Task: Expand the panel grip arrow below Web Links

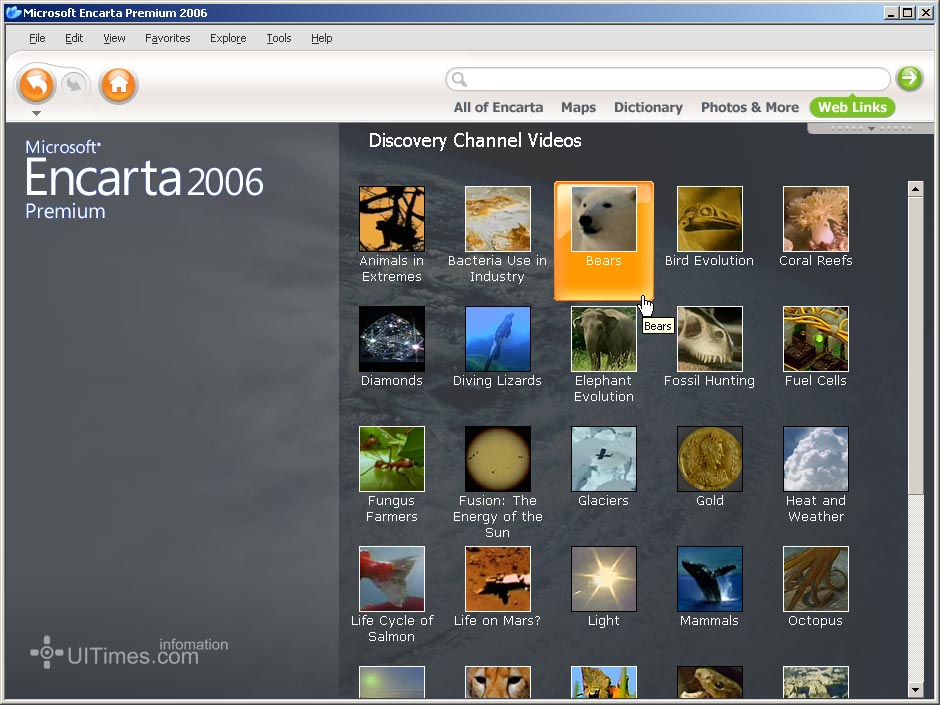Action: tap(871, 128)
